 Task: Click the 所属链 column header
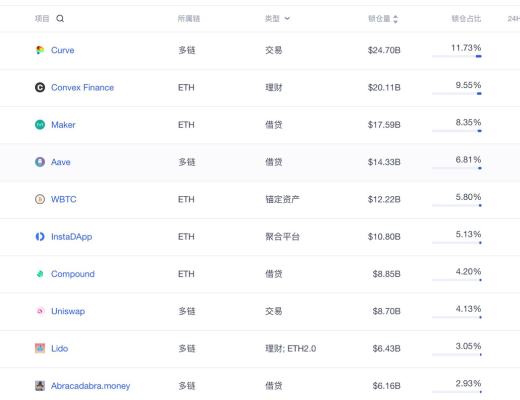189,19
